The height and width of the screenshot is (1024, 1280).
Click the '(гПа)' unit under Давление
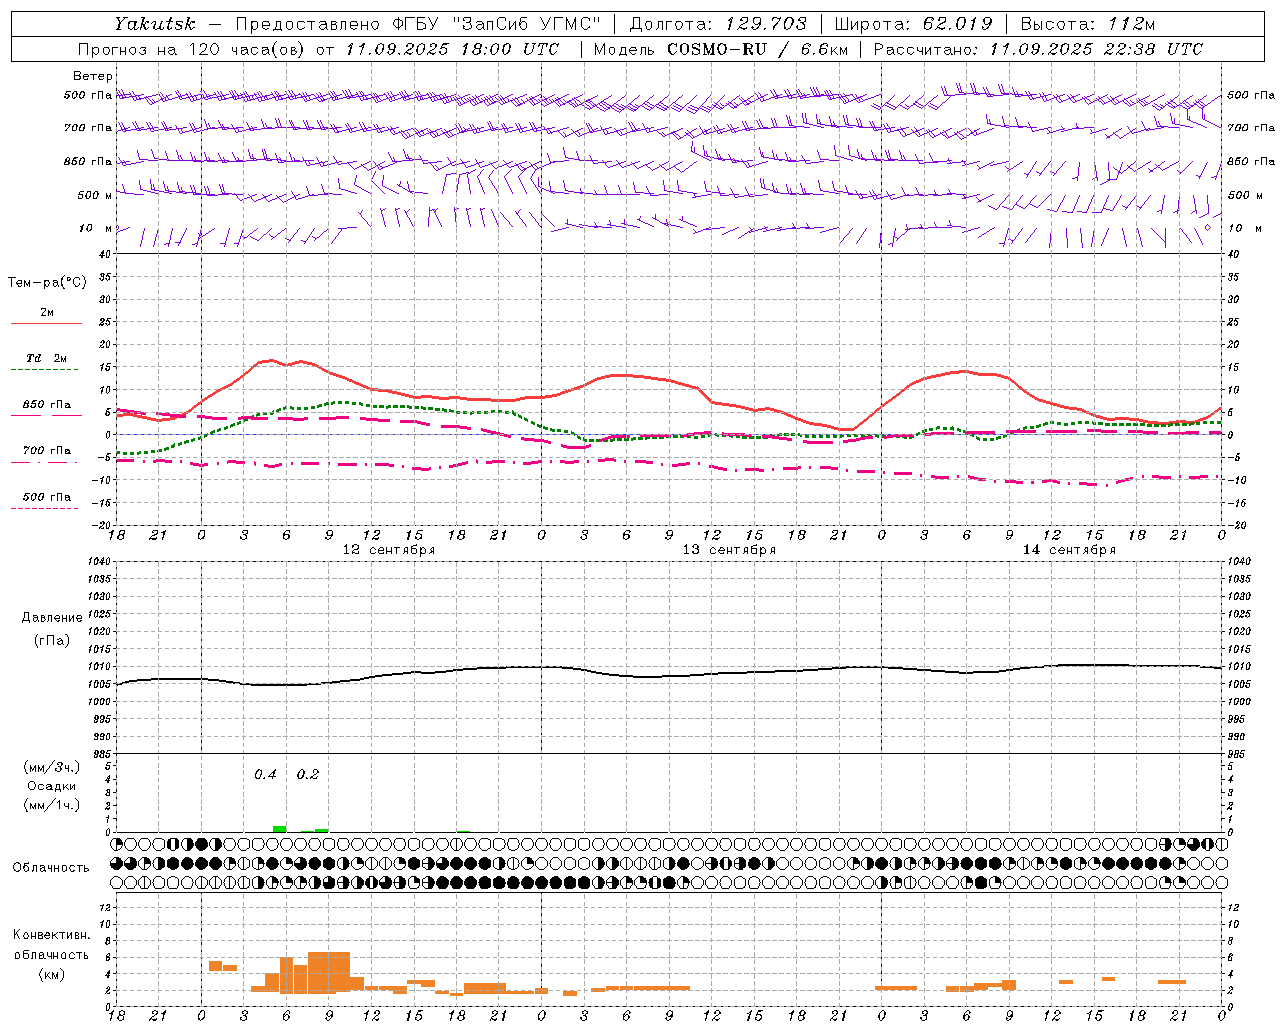pos(52,640)
